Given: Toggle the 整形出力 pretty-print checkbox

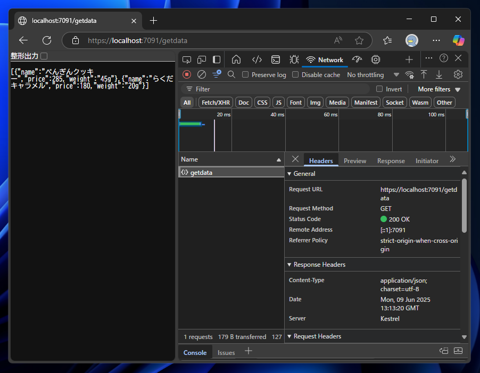Looking at the screenshot, I should 44,56.
